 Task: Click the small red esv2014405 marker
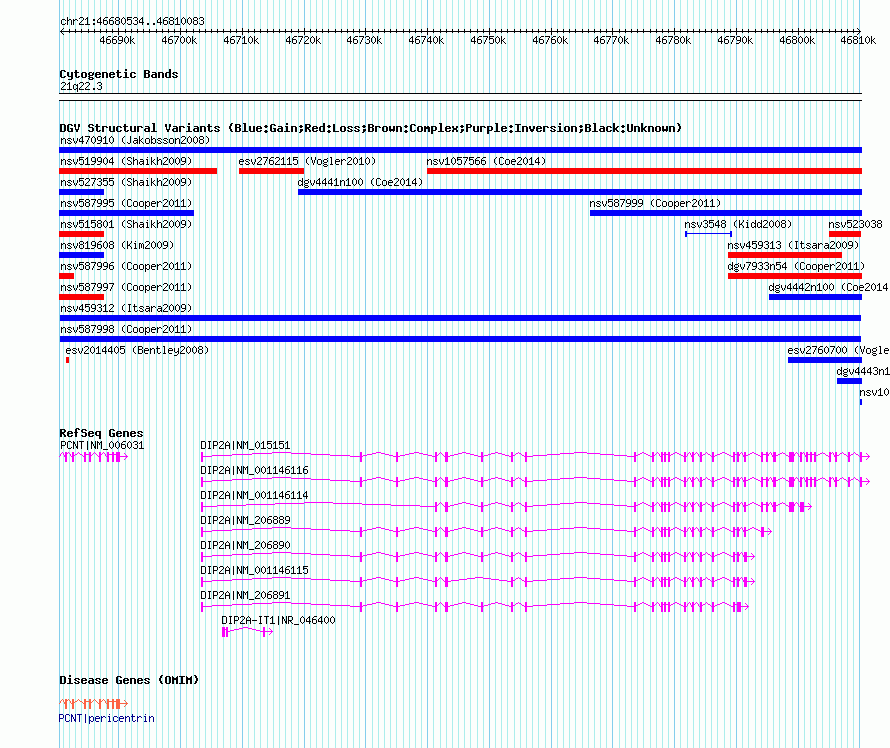(68, 360)
